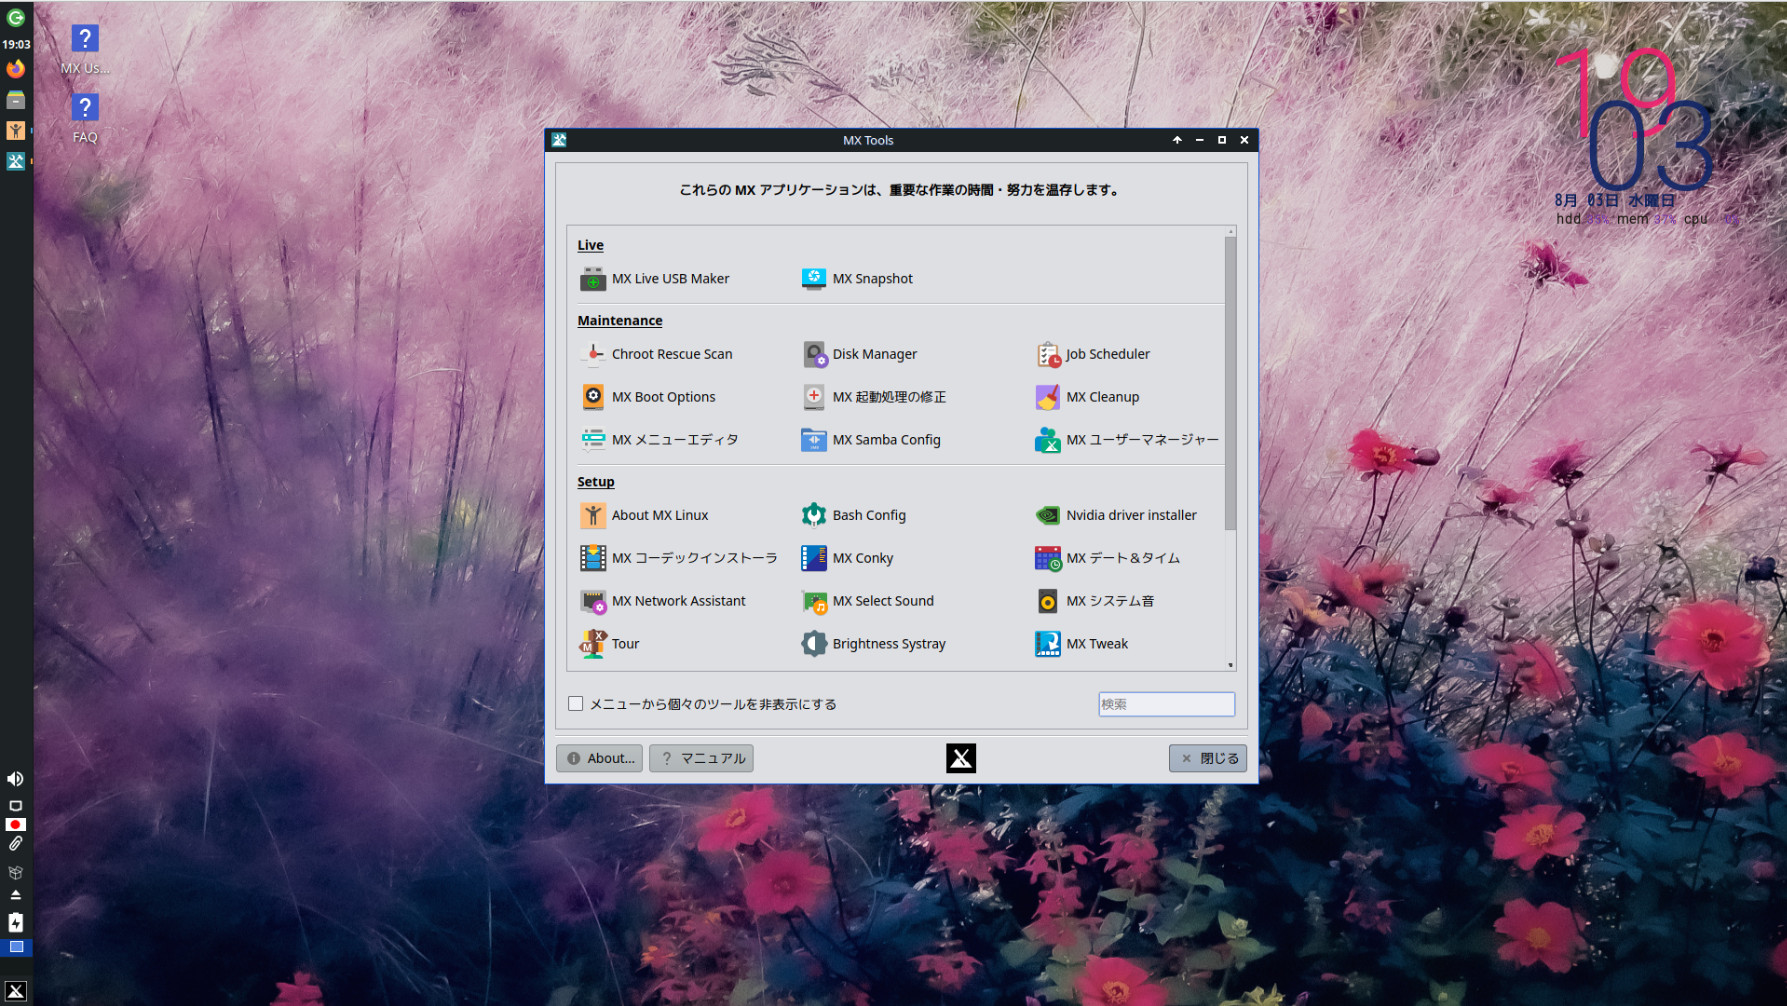Viewport: 1787px width, 1006px height.
Task: Open MX start menu button
Action: point(15,991)
